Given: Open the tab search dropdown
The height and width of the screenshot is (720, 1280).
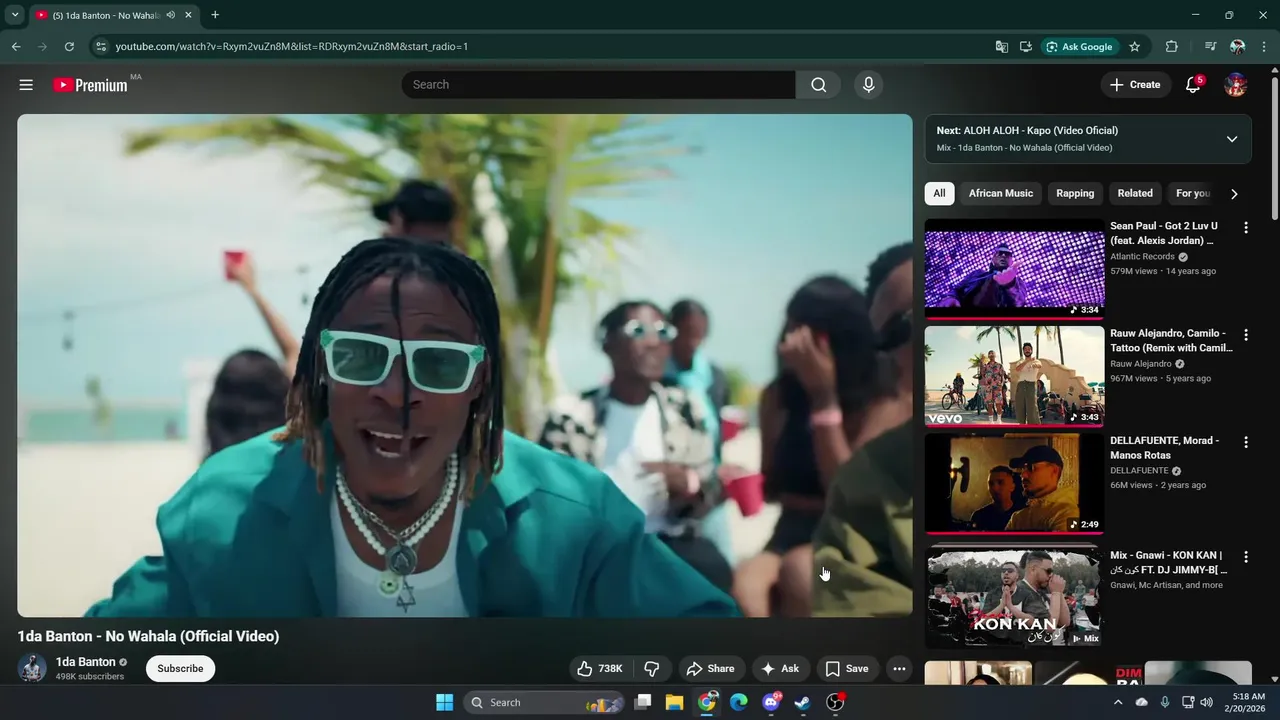Looking at the screenshot, I should click(15, 15).
